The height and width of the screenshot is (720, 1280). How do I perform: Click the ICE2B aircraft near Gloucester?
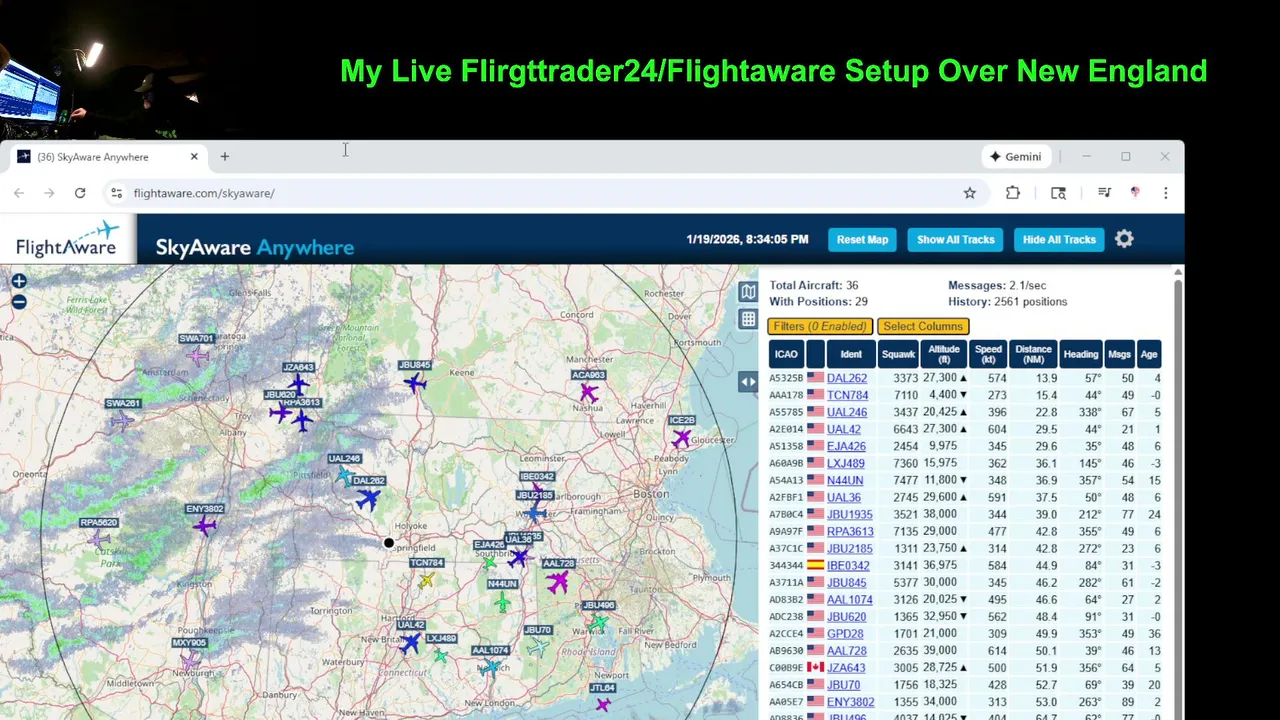pos(682,438)
